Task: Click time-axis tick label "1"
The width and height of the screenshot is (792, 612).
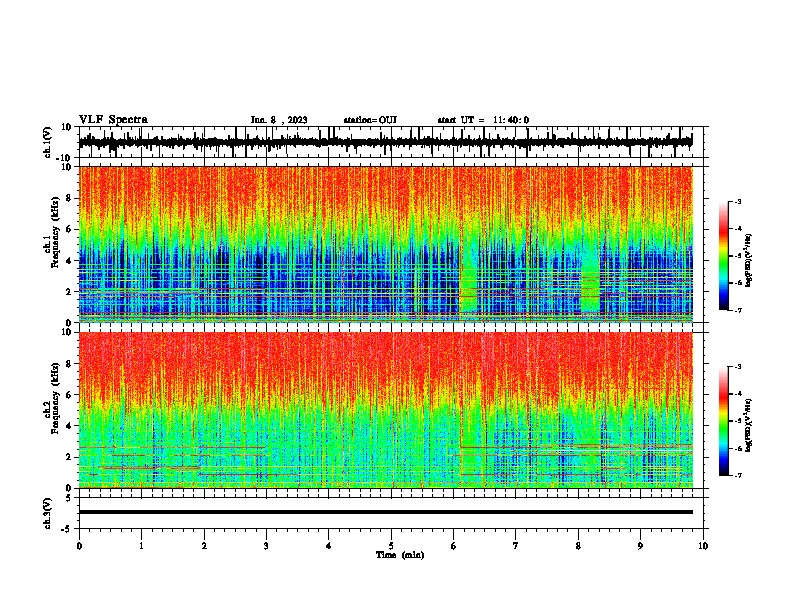Action: tap(141, 546)
